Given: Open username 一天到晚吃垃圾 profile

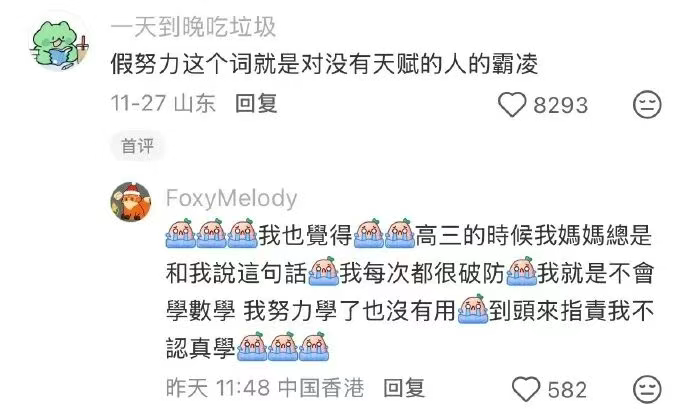Looking at the screenshot, I should click(193, 27).
